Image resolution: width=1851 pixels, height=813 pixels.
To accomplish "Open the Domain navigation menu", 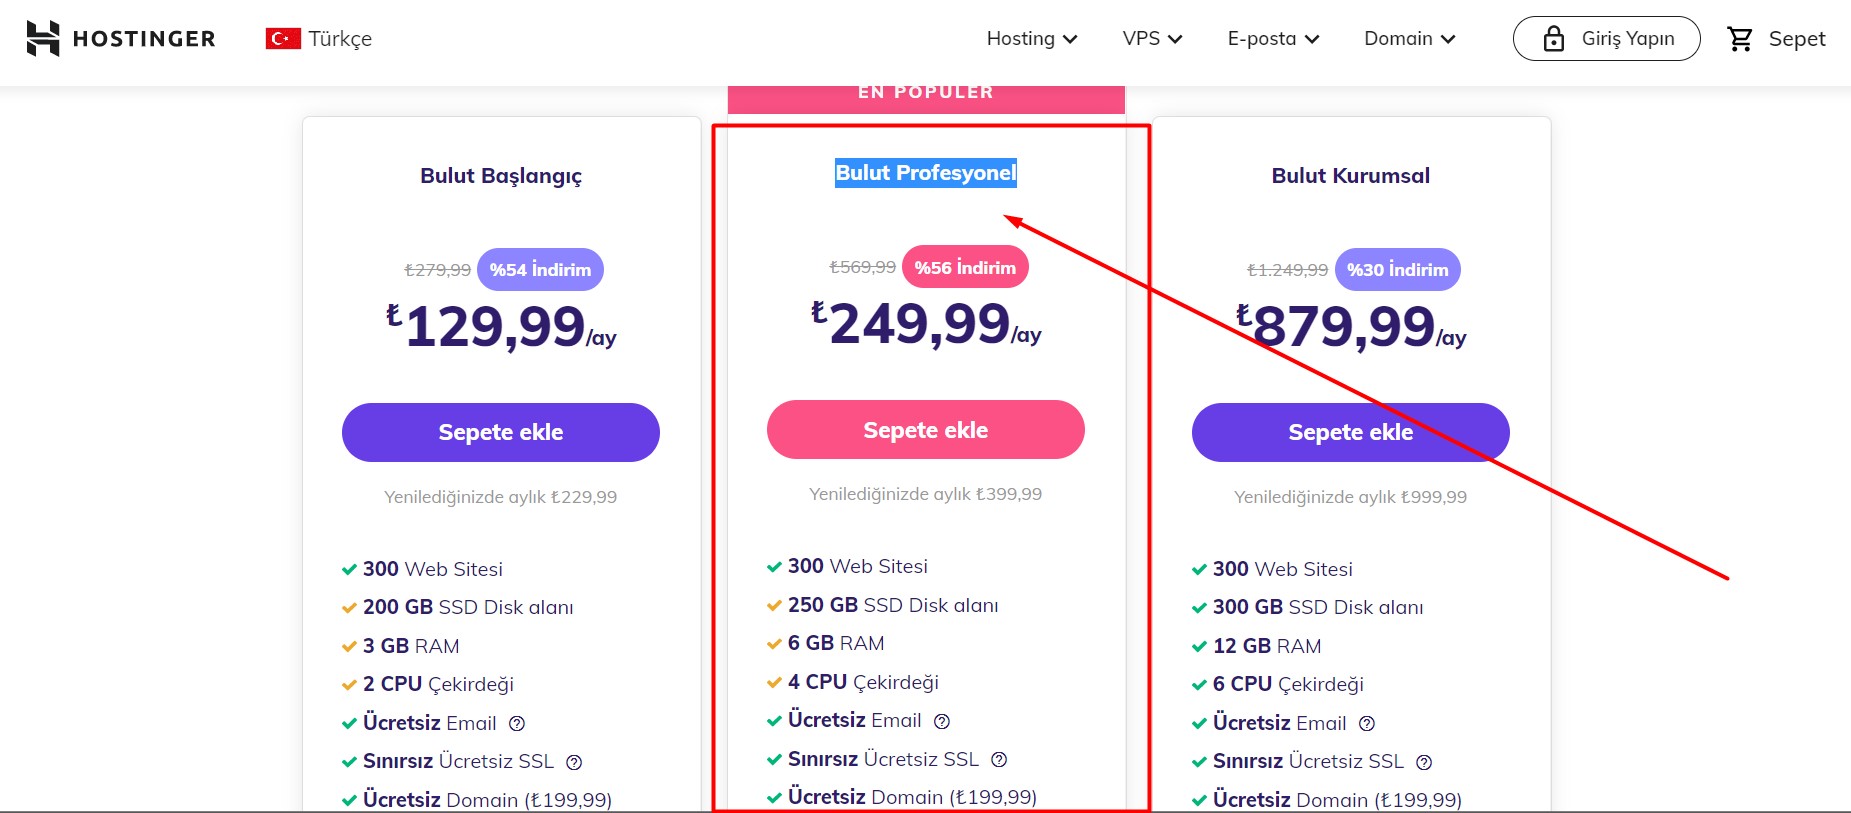I will (1410, 39).
